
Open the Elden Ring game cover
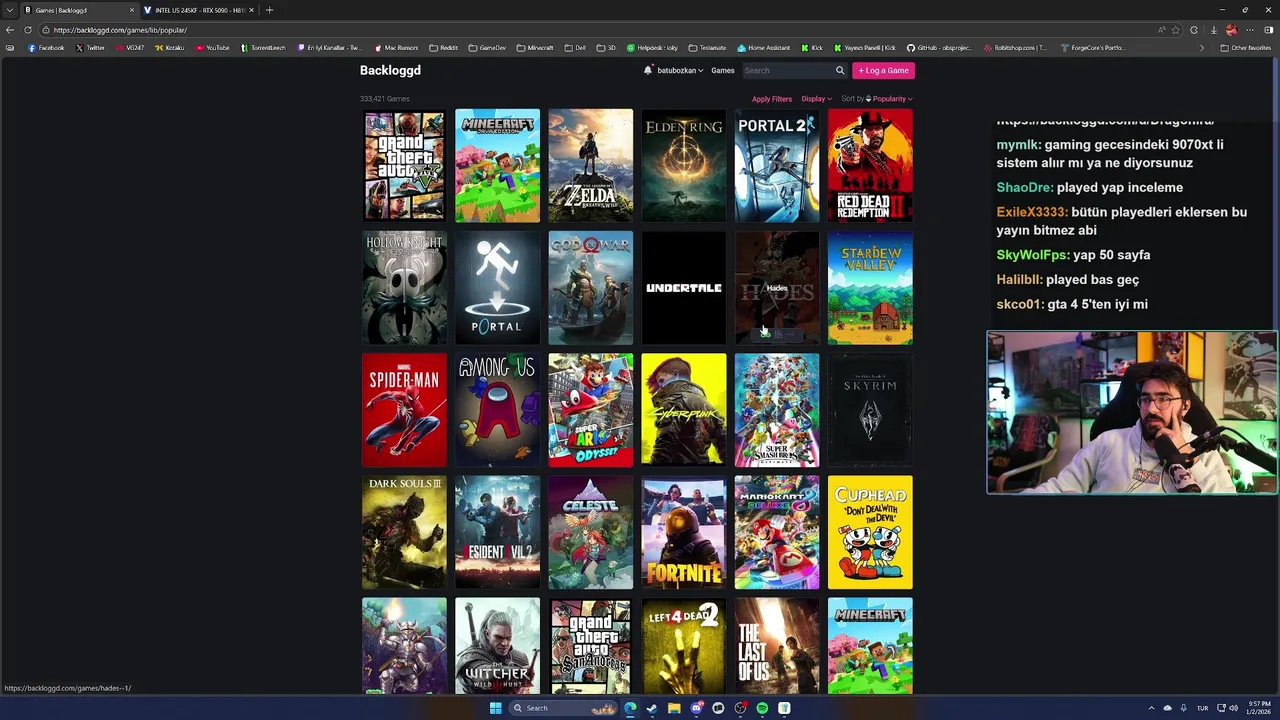(684, 165)
